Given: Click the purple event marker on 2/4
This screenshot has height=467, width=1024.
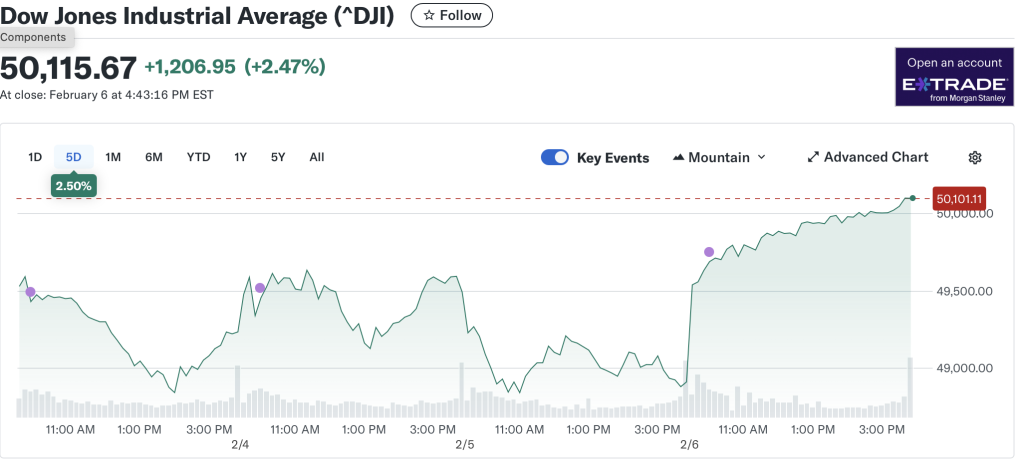Looking at the screenshot, I should (x=260, y=288).
